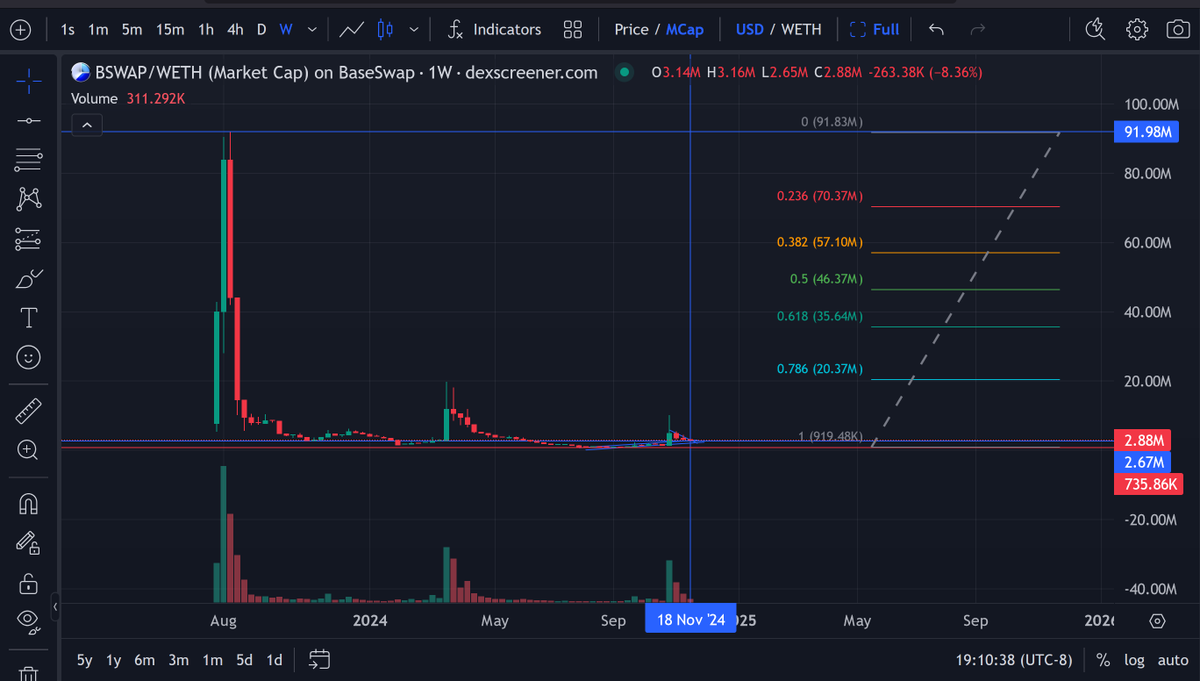1200x681 pixels.
Task: Select the brush drawing tool
Action: [29, 278]
